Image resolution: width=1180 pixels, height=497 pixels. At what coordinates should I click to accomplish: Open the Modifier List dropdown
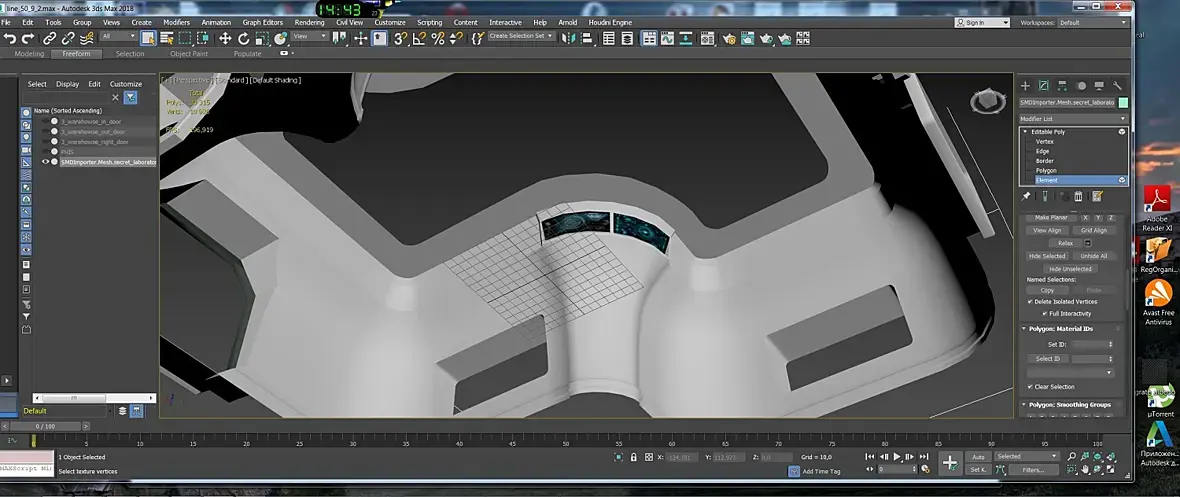[1073, 118]
